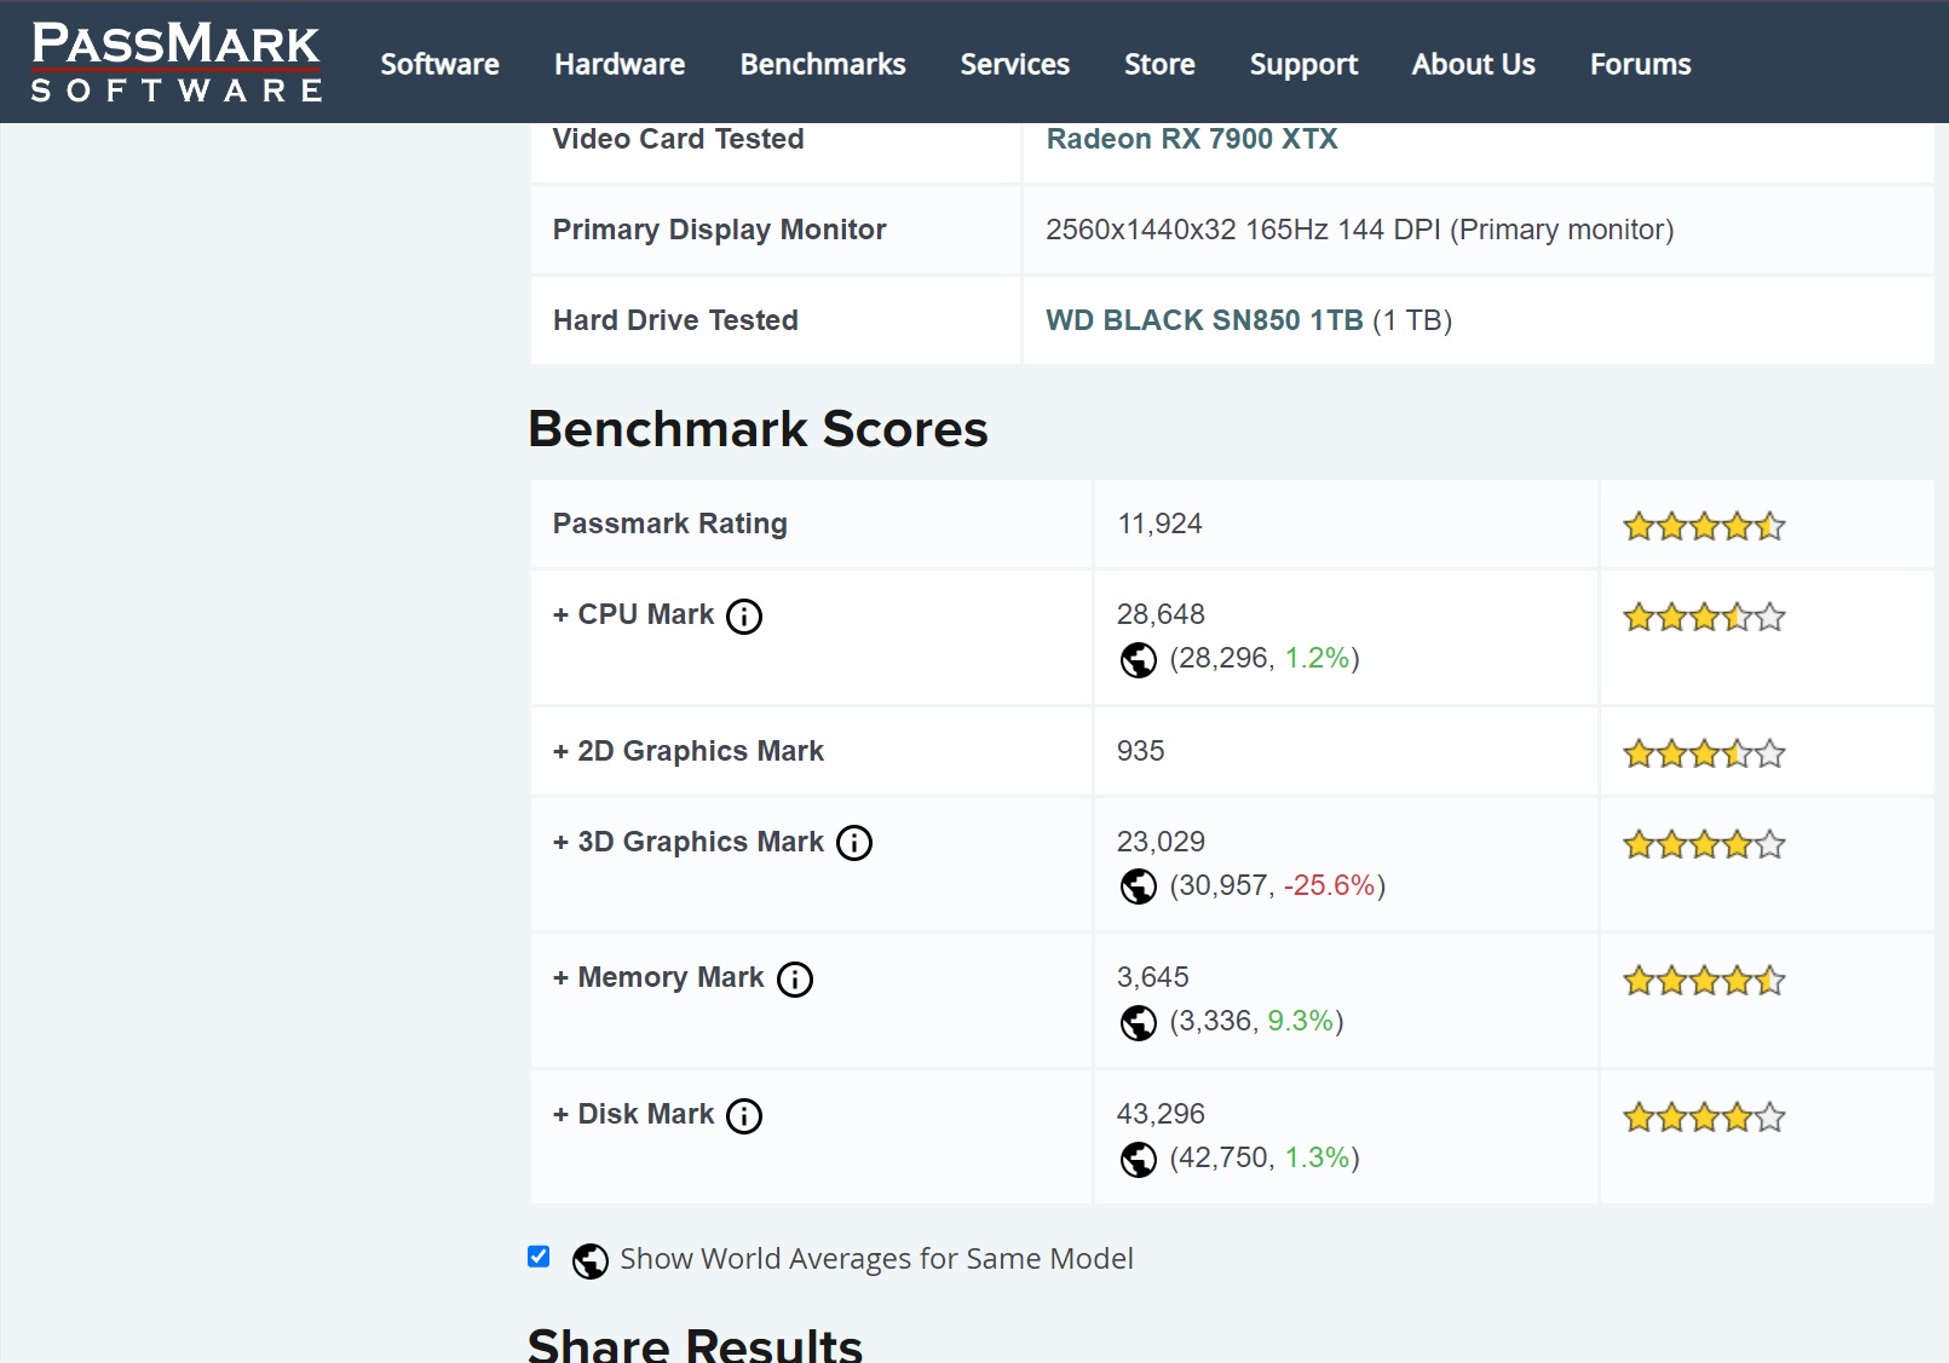
Task: Click the green 1.2% difference value
Action: [1317, 658]
